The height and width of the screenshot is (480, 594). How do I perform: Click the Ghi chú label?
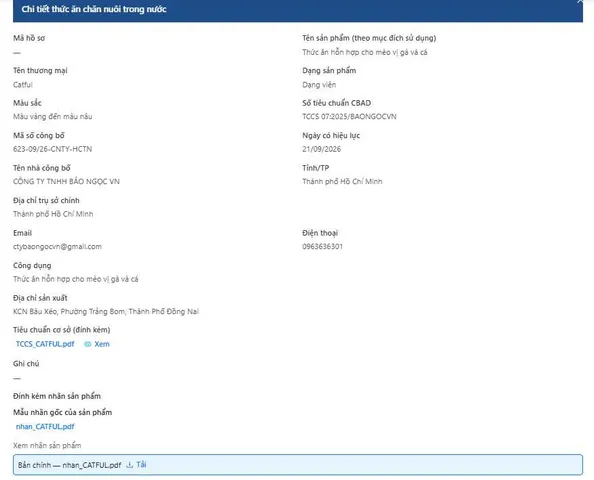point(26,364)
